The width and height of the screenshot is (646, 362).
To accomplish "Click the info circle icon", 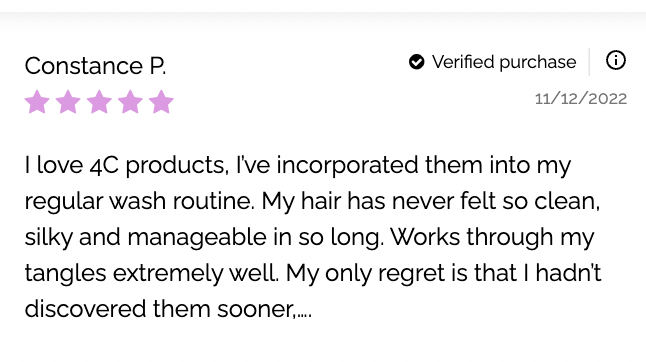I will pos(616,61).
